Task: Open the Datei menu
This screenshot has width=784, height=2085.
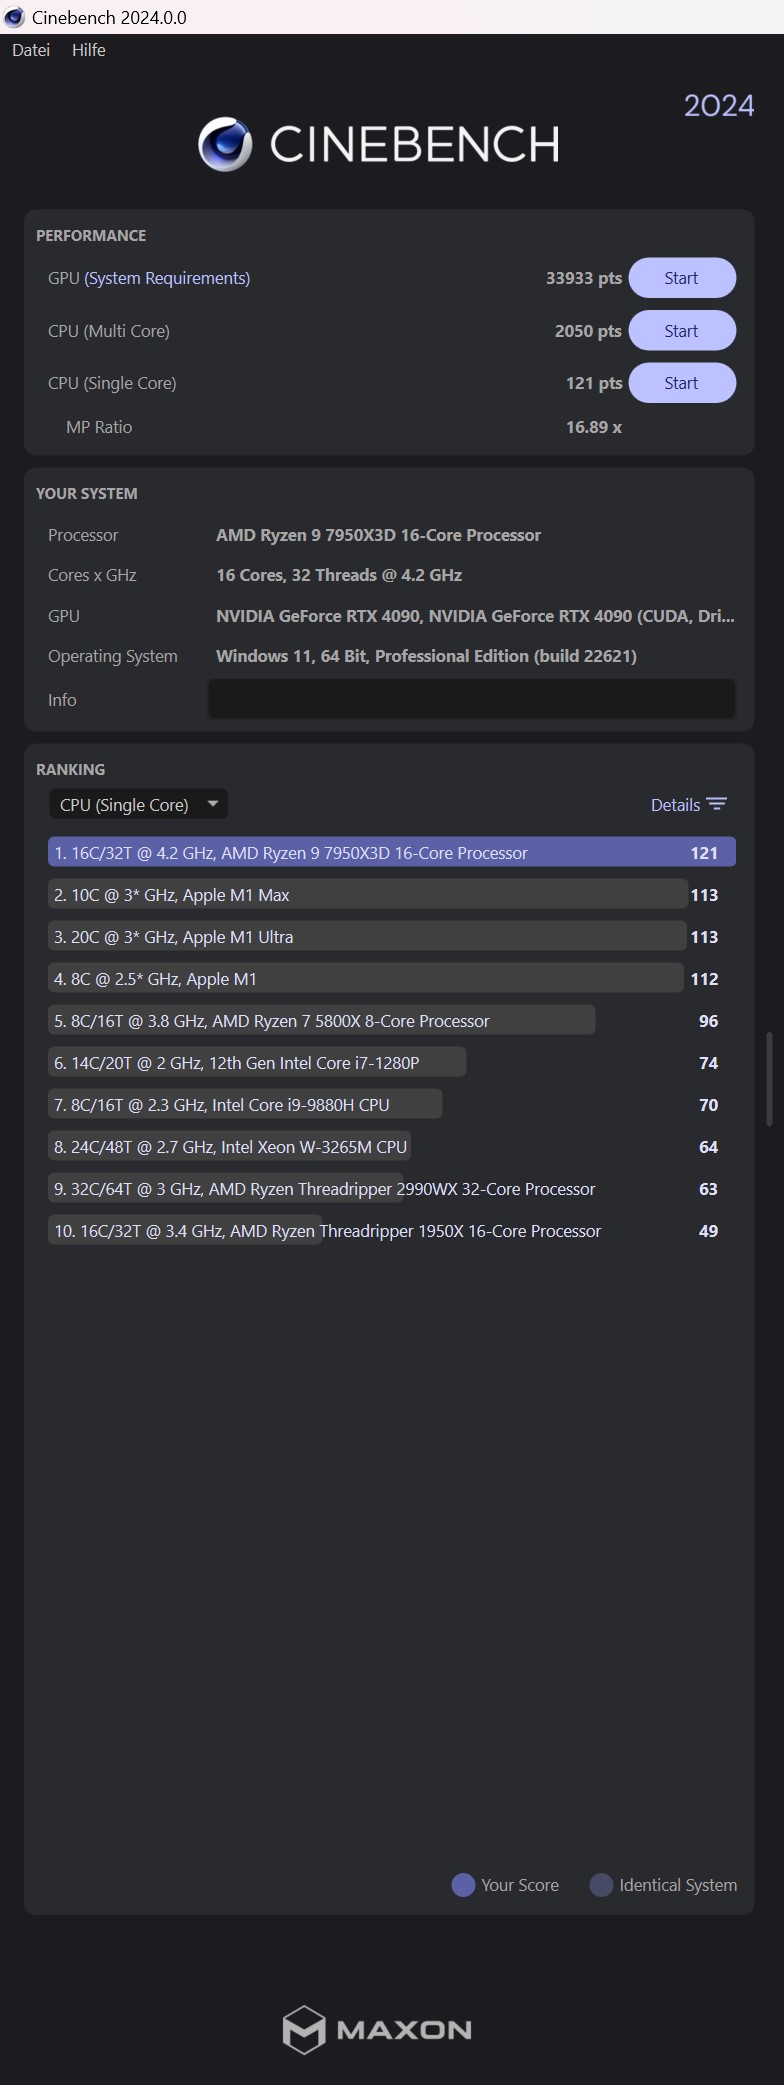Action: [31, 50]
